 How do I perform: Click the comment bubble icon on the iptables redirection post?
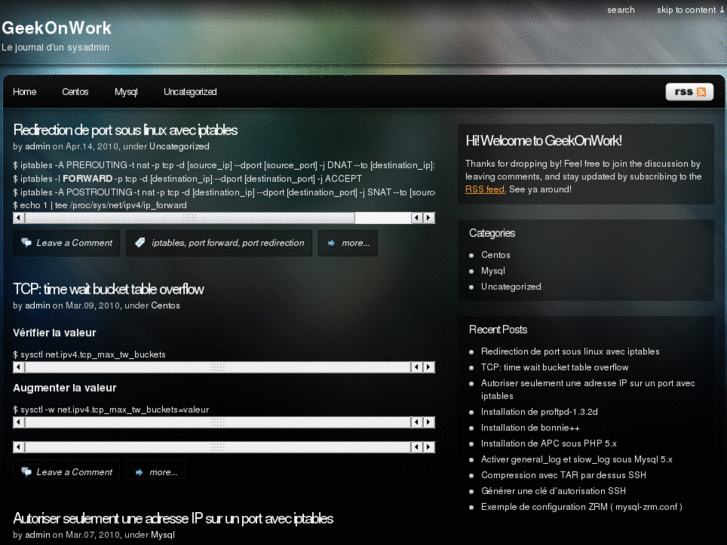point(26,242)
